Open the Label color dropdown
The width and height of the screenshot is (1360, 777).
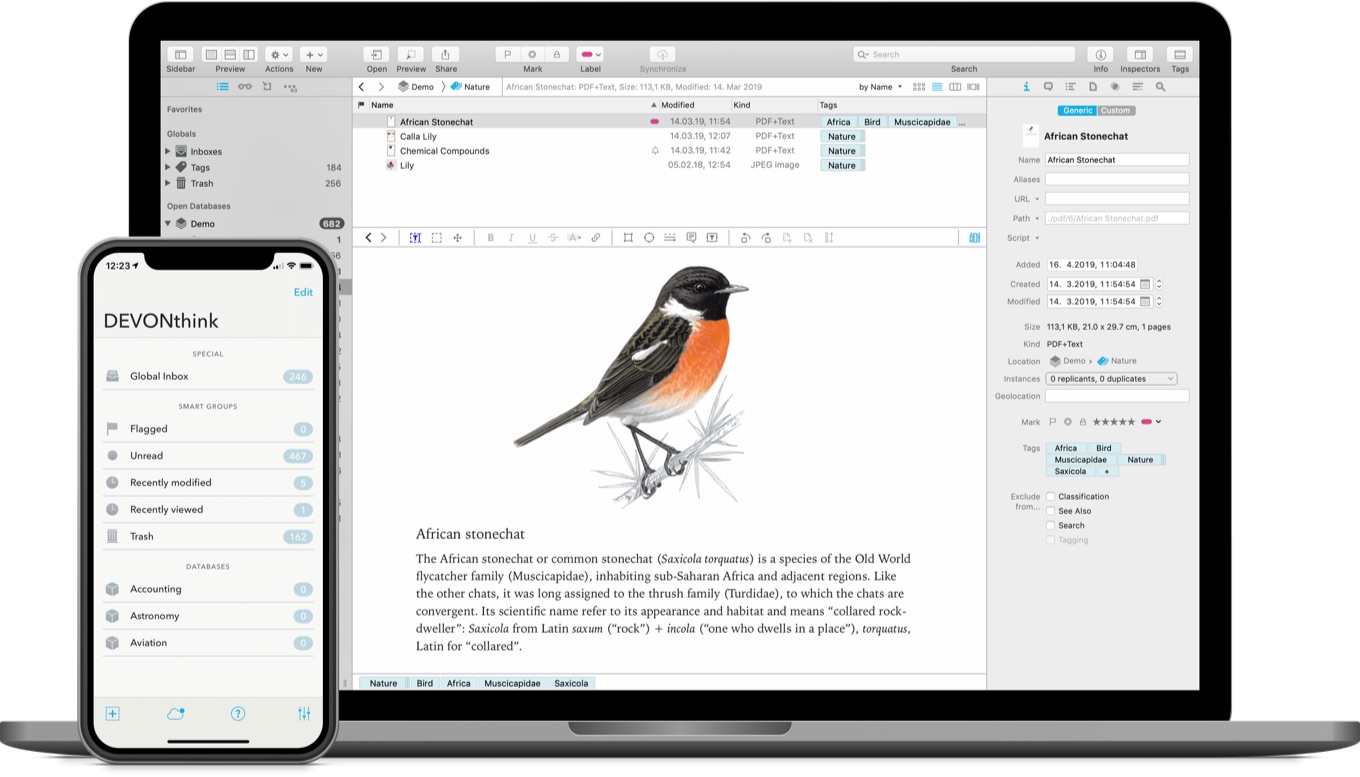tap(590, 55)
